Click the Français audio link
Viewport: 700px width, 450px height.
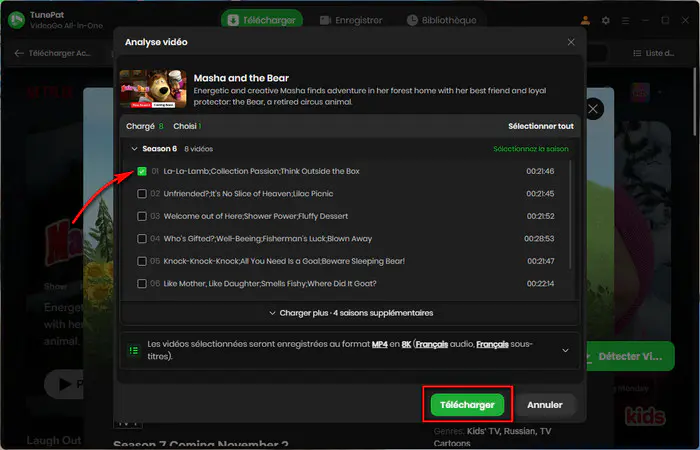point(432,344)
